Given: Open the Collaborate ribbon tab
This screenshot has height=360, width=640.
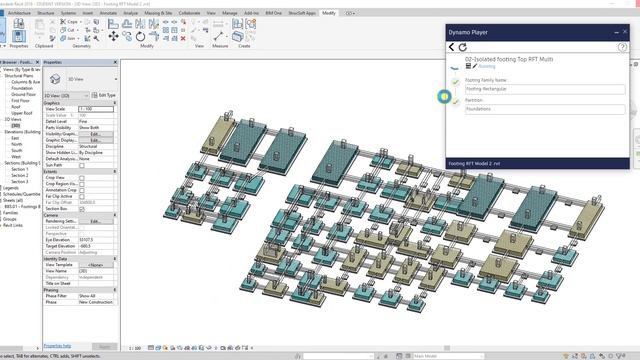Looking at the screenshot, I should coord(189,13).
